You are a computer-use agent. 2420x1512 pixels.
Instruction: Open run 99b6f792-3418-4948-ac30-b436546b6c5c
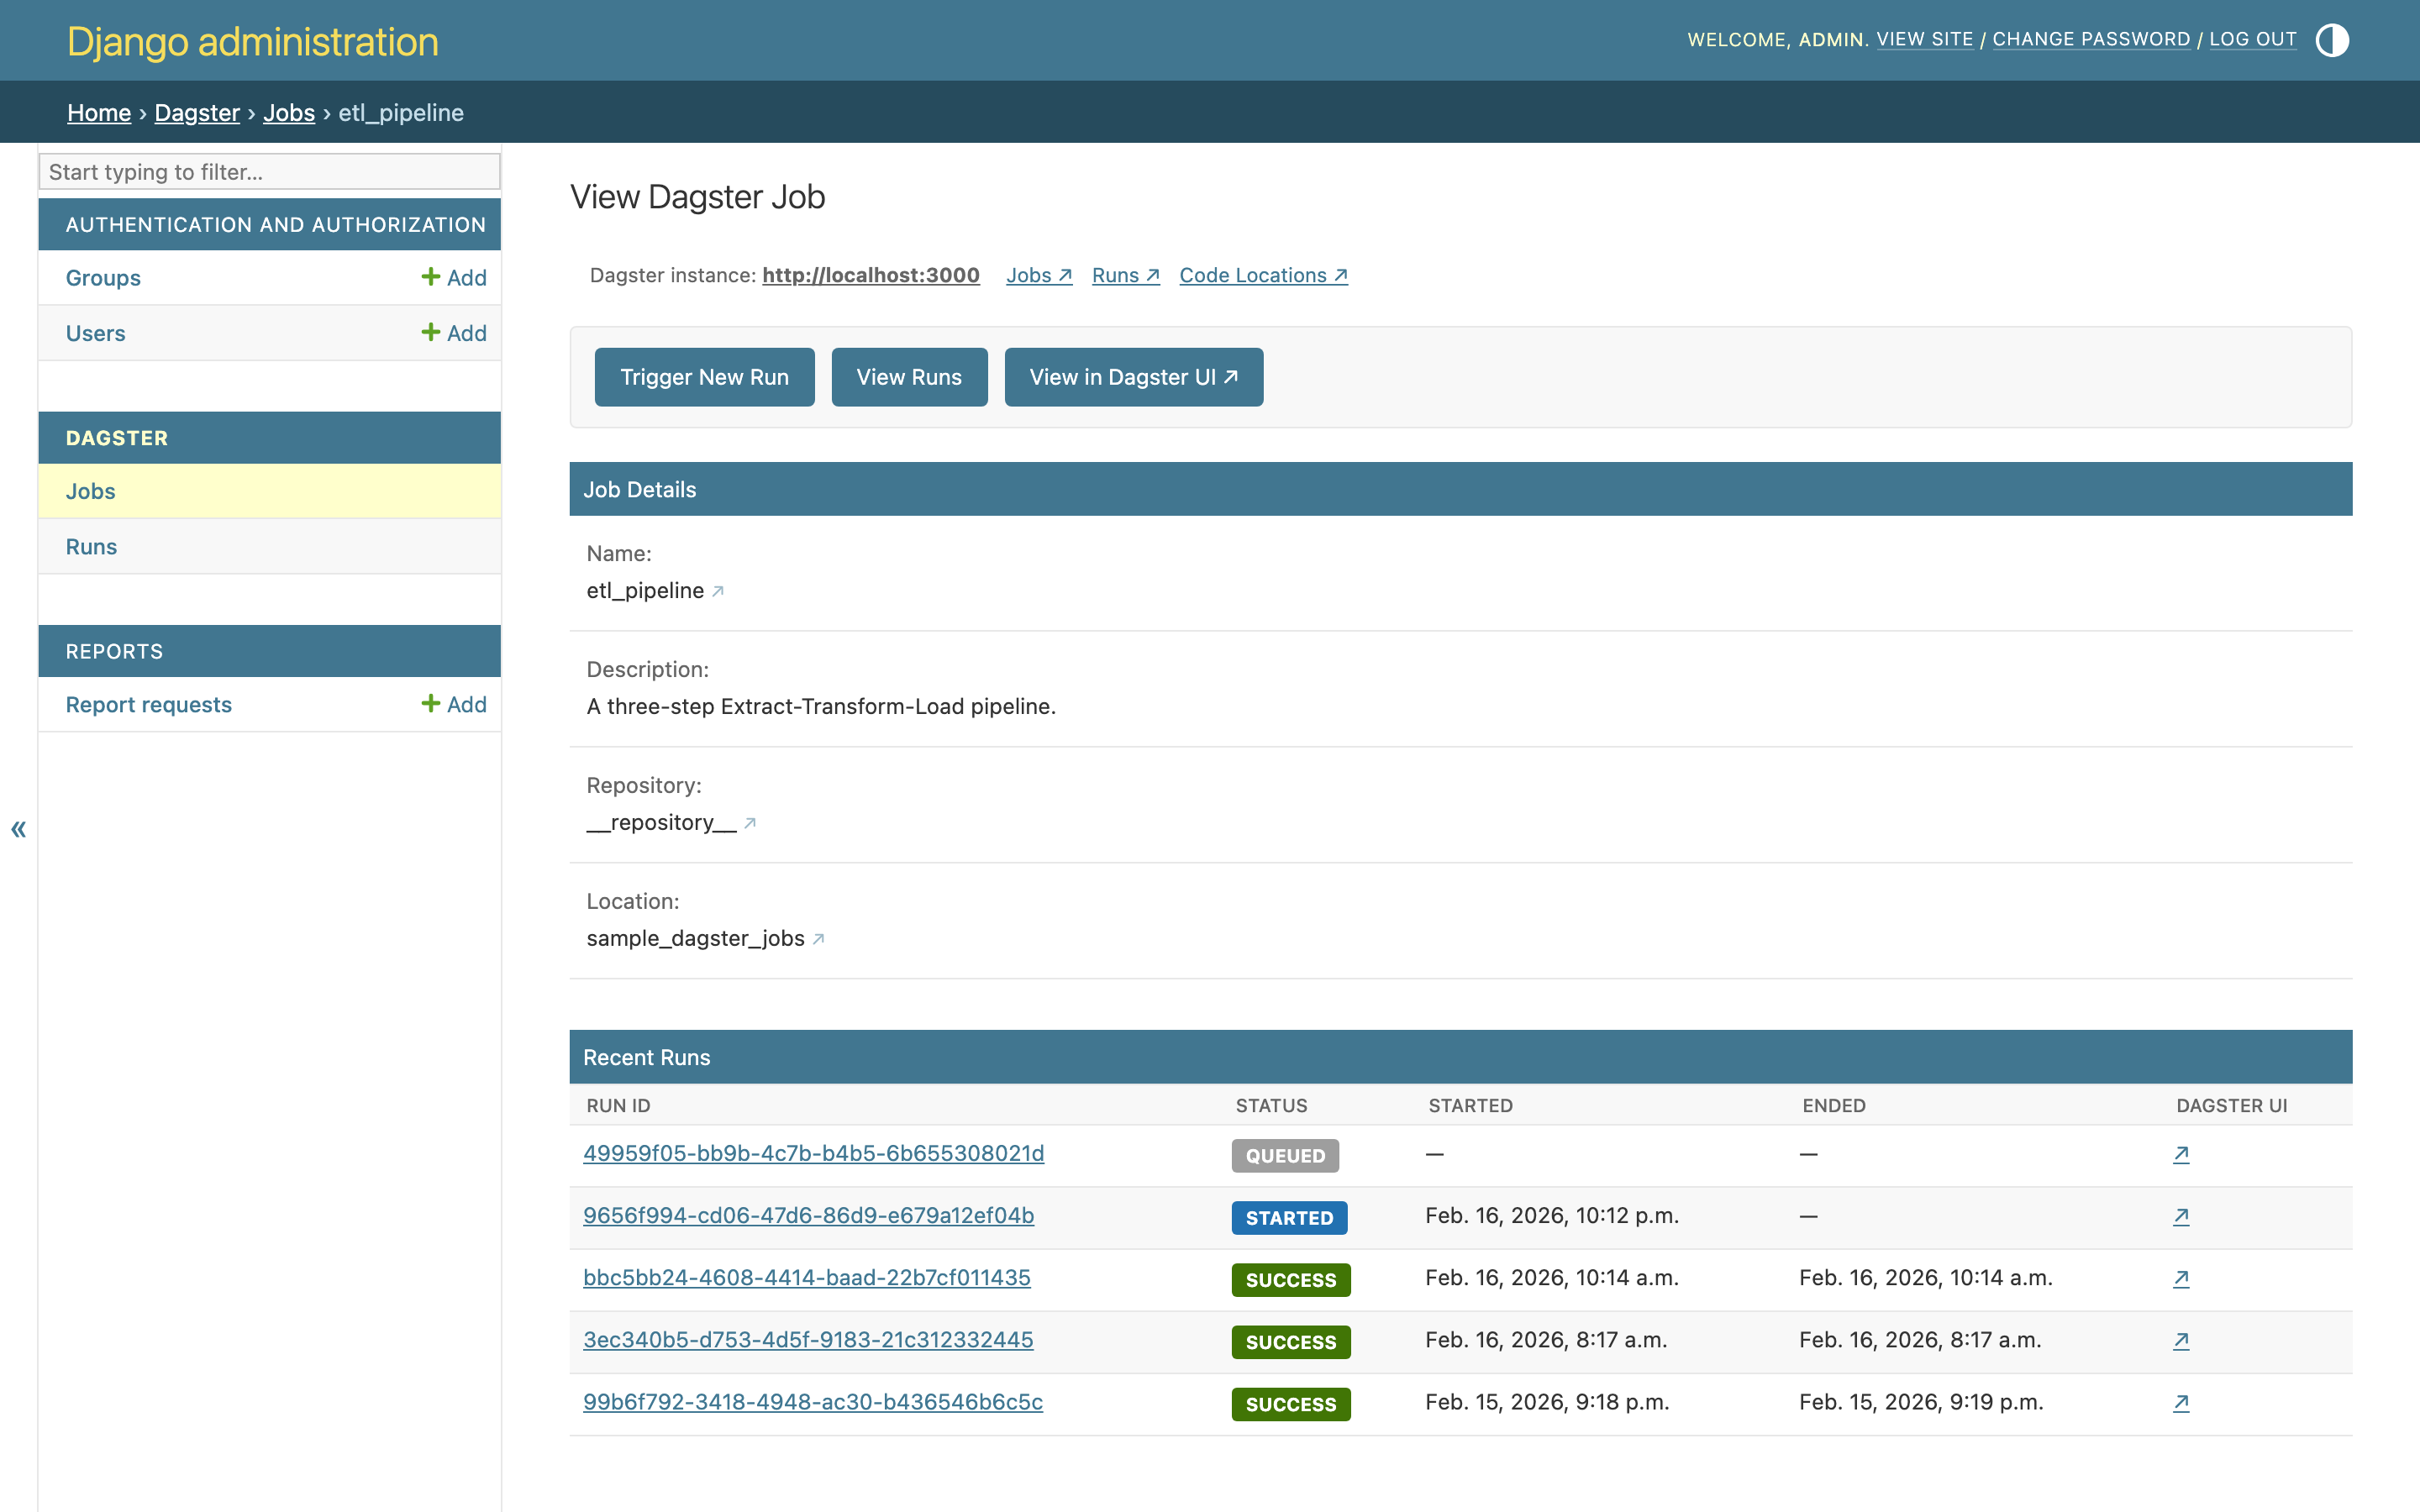(x=813, y=1401)
